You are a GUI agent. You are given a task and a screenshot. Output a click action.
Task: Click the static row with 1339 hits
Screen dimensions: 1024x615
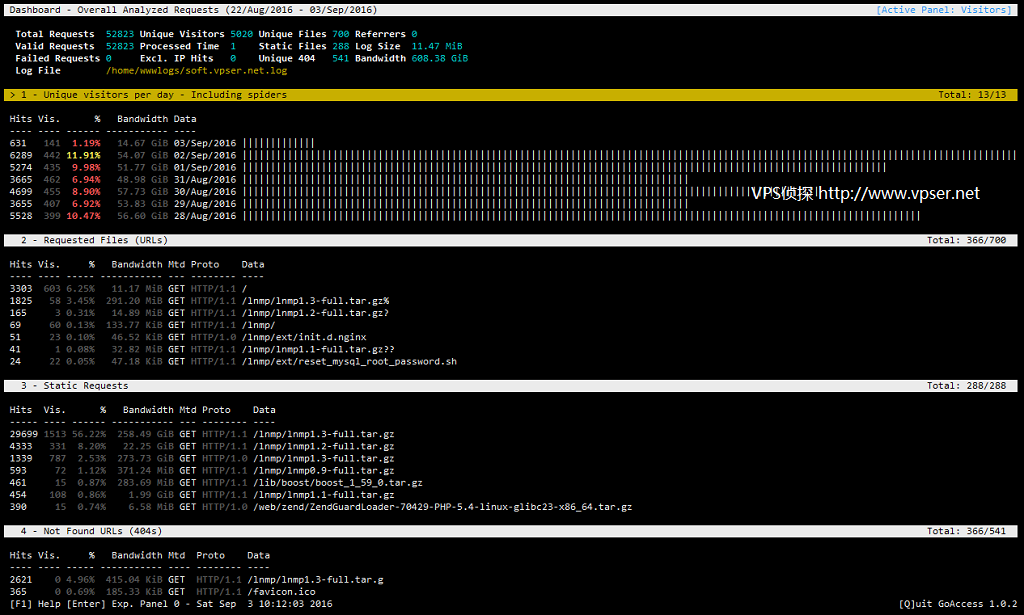pos(202,458)
